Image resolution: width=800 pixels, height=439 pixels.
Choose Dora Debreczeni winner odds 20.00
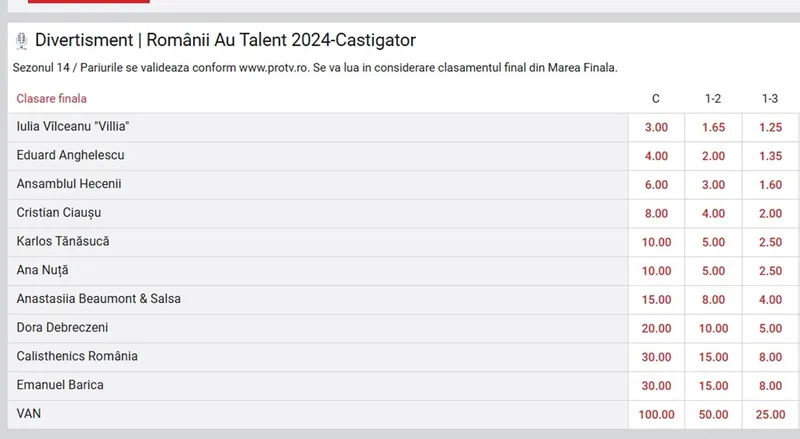656,328
